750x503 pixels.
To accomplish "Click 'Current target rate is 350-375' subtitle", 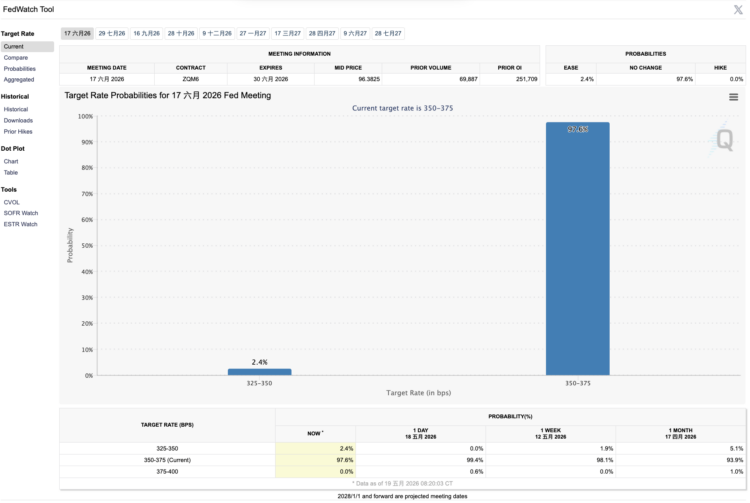I will [x=403, y=108].
